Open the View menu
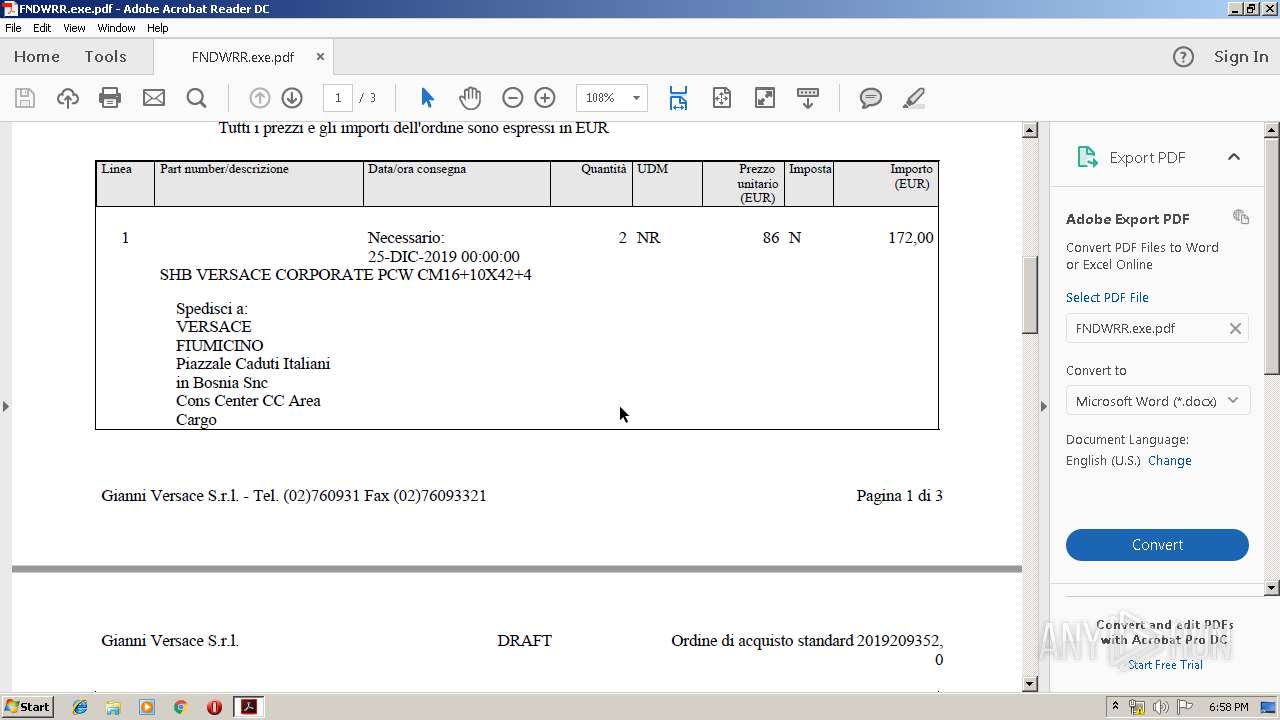The image size is (1280, 720). pos(74,28)
